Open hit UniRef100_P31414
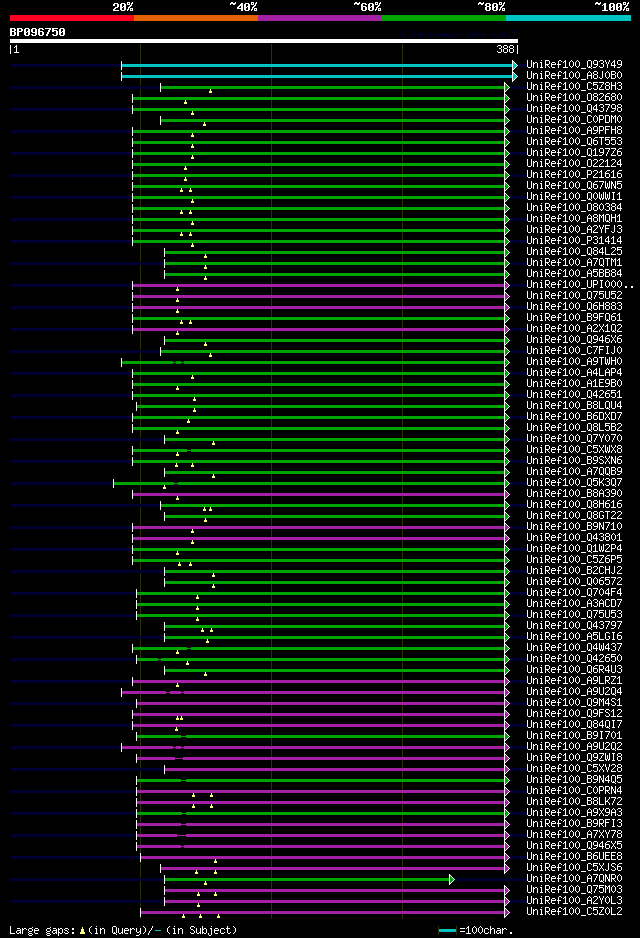This screenshot has height=938, width=640. point(574,240)
